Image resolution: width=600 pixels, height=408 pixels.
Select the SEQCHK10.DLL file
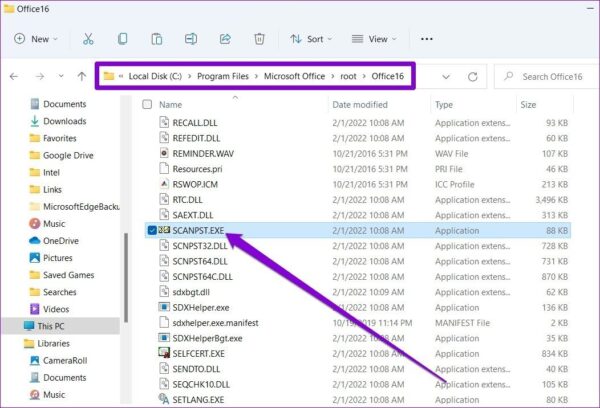tap(201, 384)
